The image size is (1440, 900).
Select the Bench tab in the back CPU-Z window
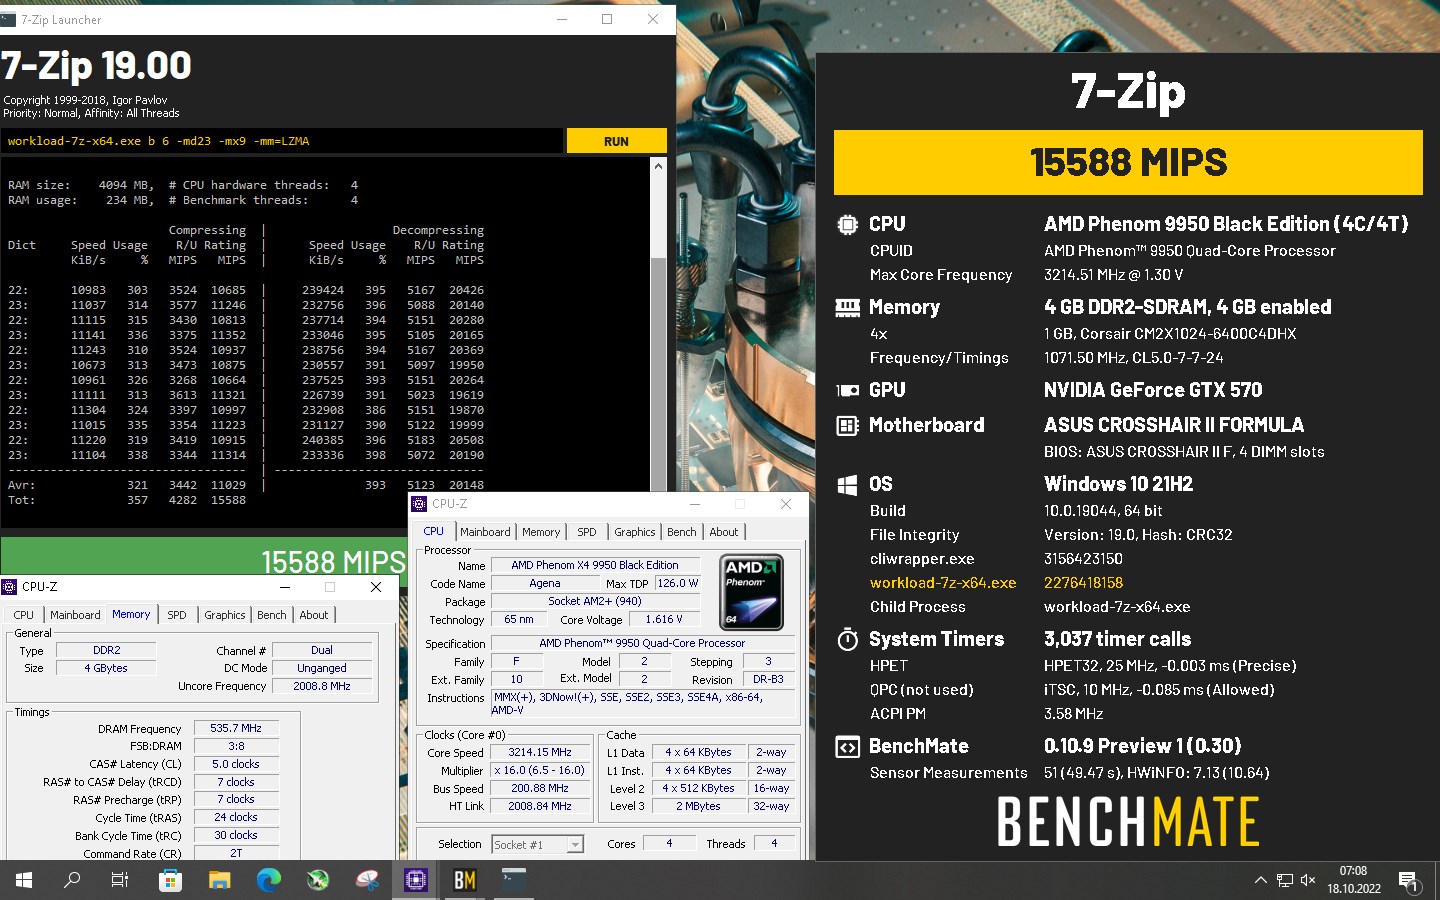[272, 615]
